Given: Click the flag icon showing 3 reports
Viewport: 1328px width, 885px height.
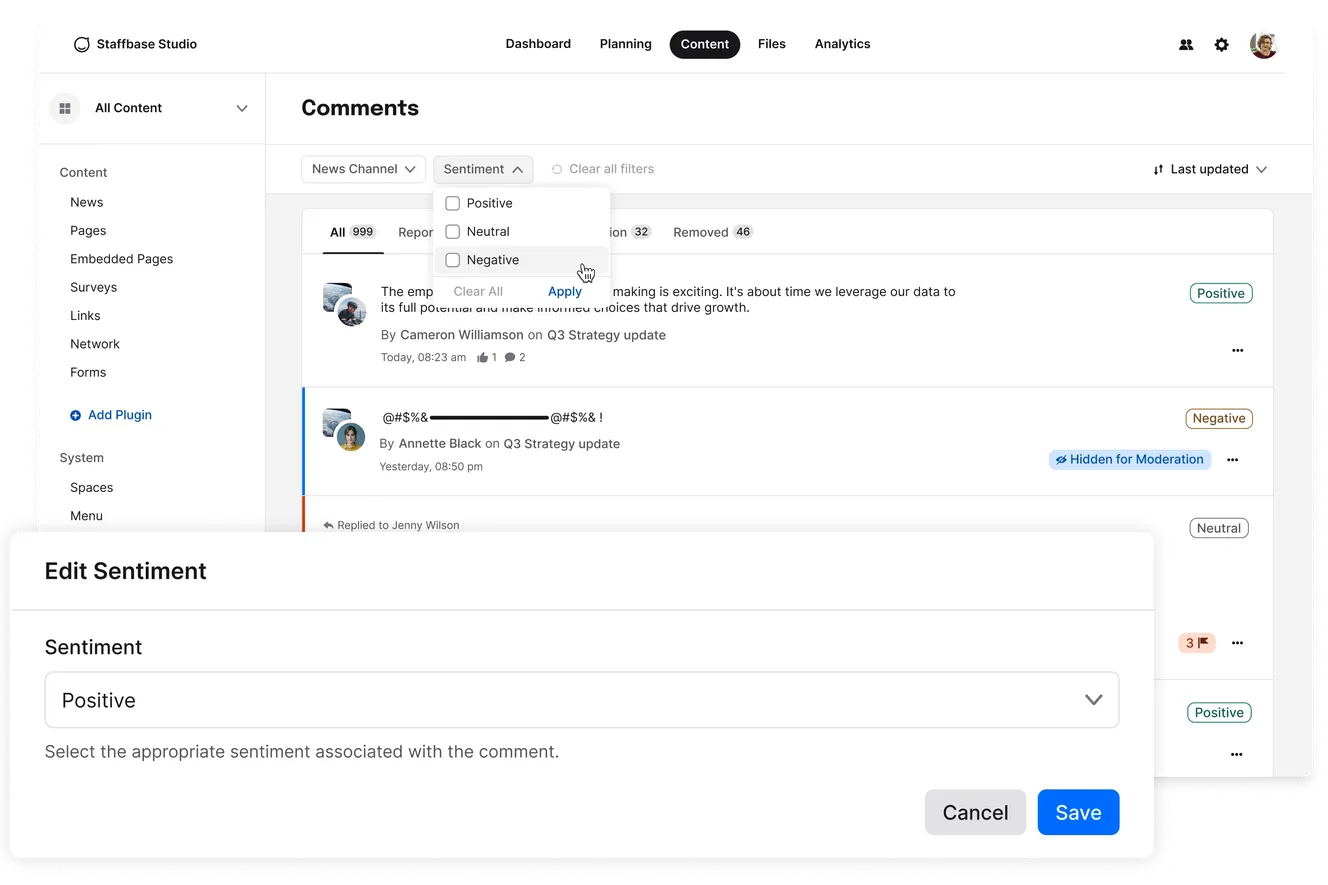Looking at the screenshot, I should tap(1196, 643).
